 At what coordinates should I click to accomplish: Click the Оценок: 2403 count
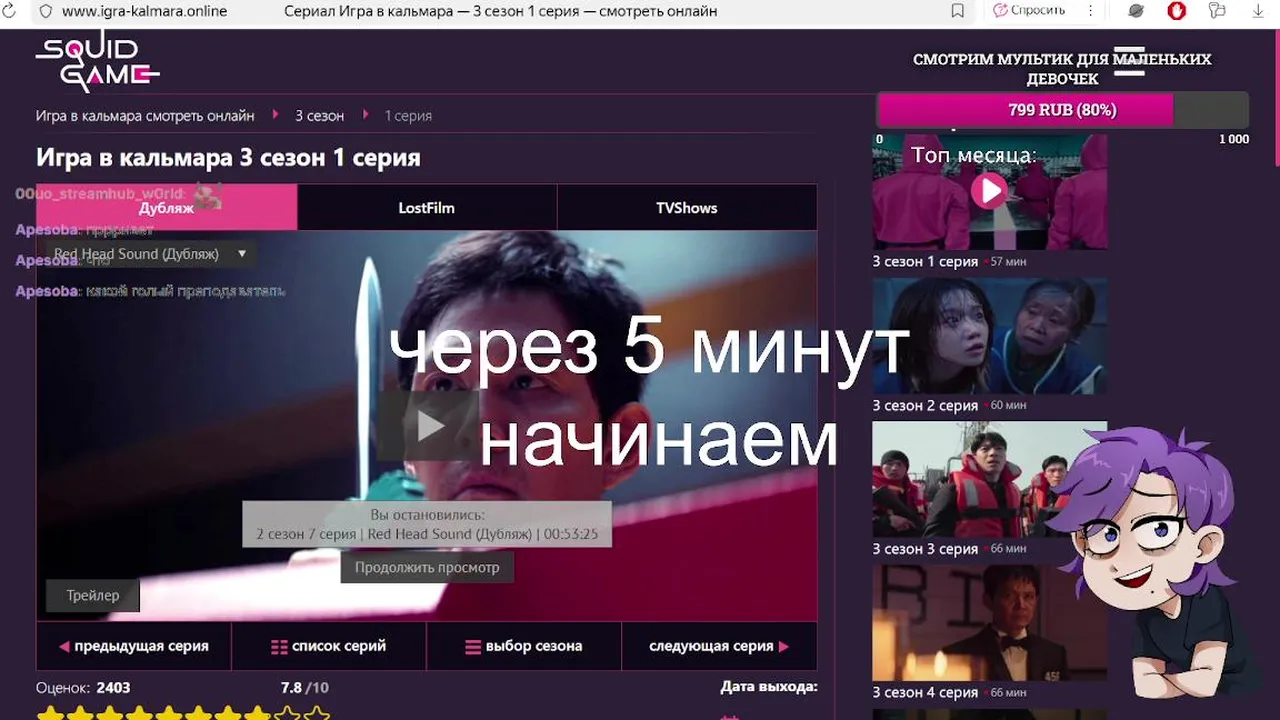[83, 687]
